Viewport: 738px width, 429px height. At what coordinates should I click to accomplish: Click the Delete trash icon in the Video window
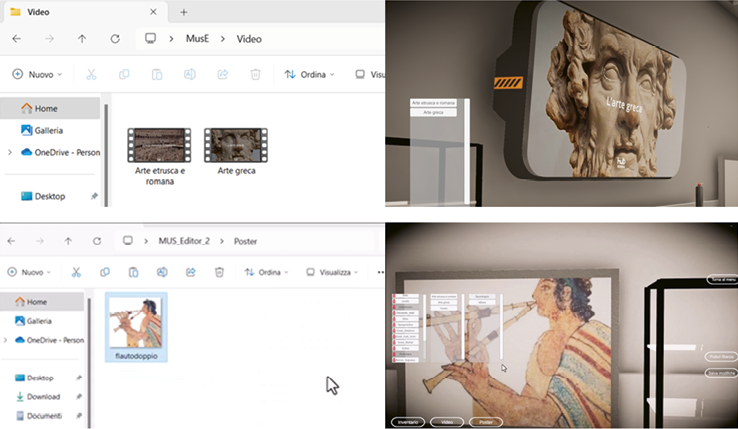click(255, 74)
